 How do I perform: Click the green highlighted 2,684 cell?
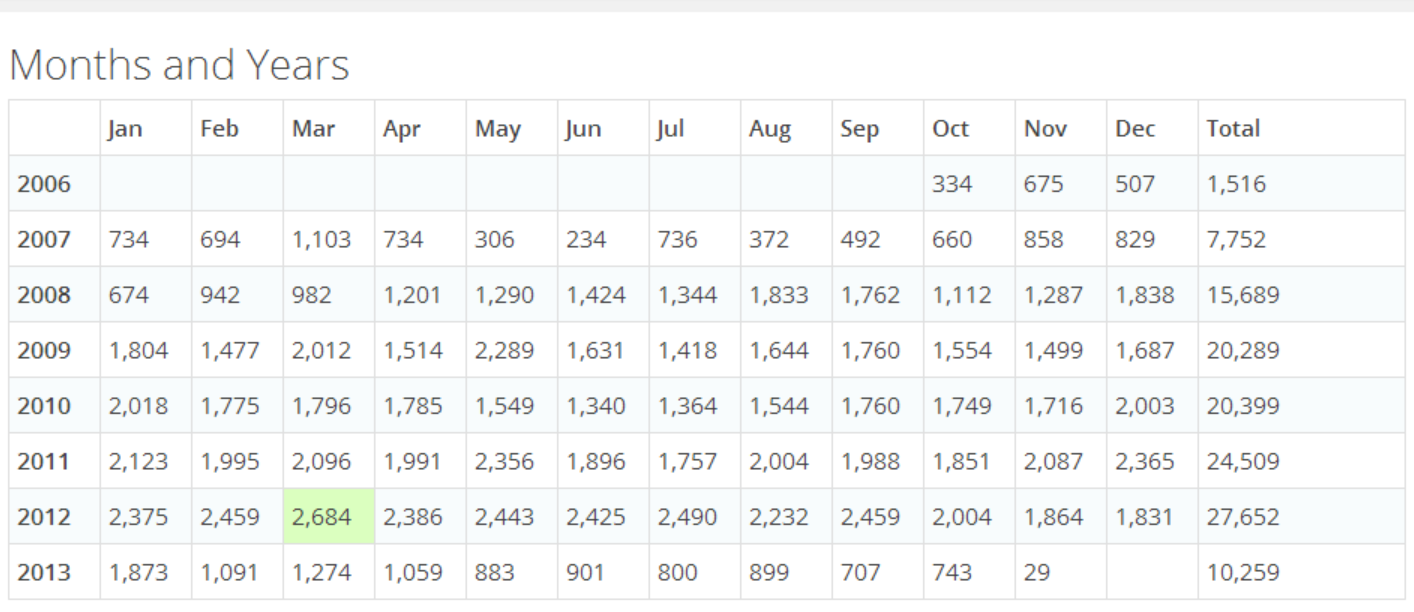click(x=321, y=518)
